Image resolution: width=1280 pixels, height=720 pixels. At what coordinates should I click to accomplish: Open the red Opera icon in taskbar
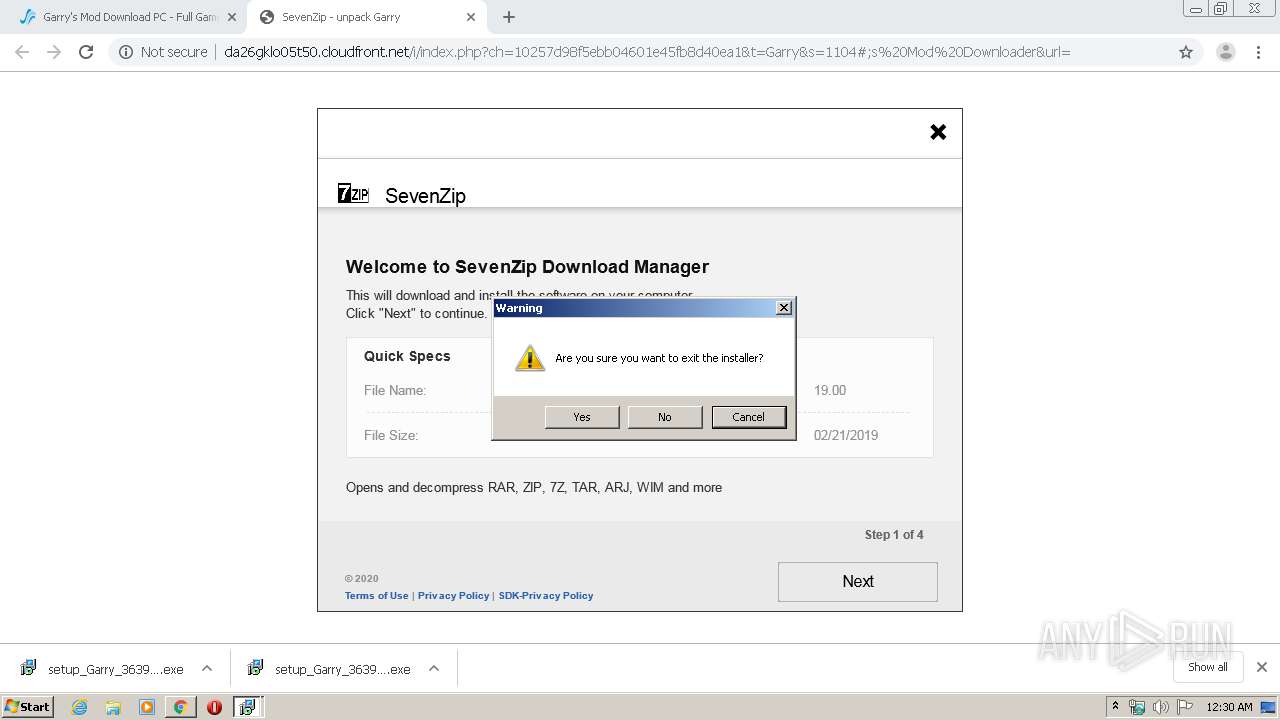click(x=214, y=707)
